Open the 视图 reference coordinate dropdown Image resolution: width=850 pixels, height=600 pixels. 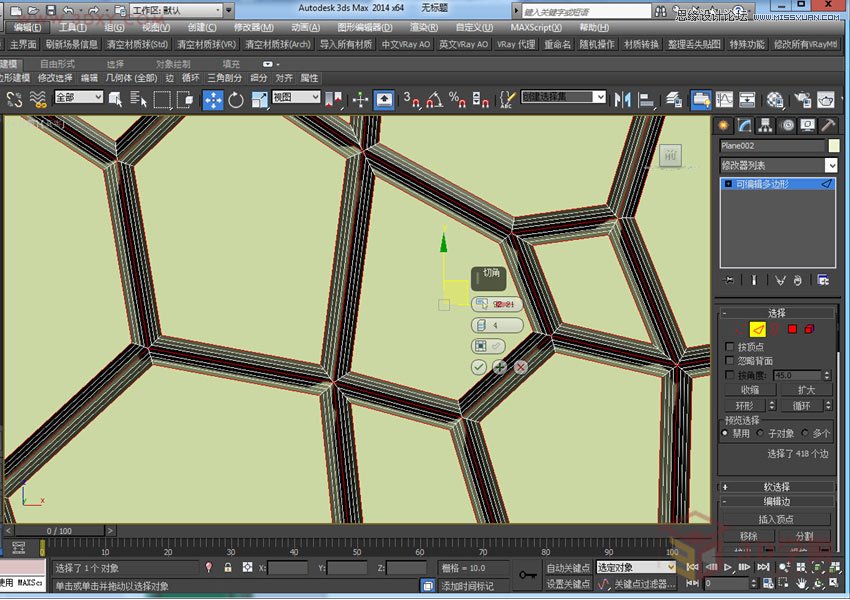pos(296,97)
